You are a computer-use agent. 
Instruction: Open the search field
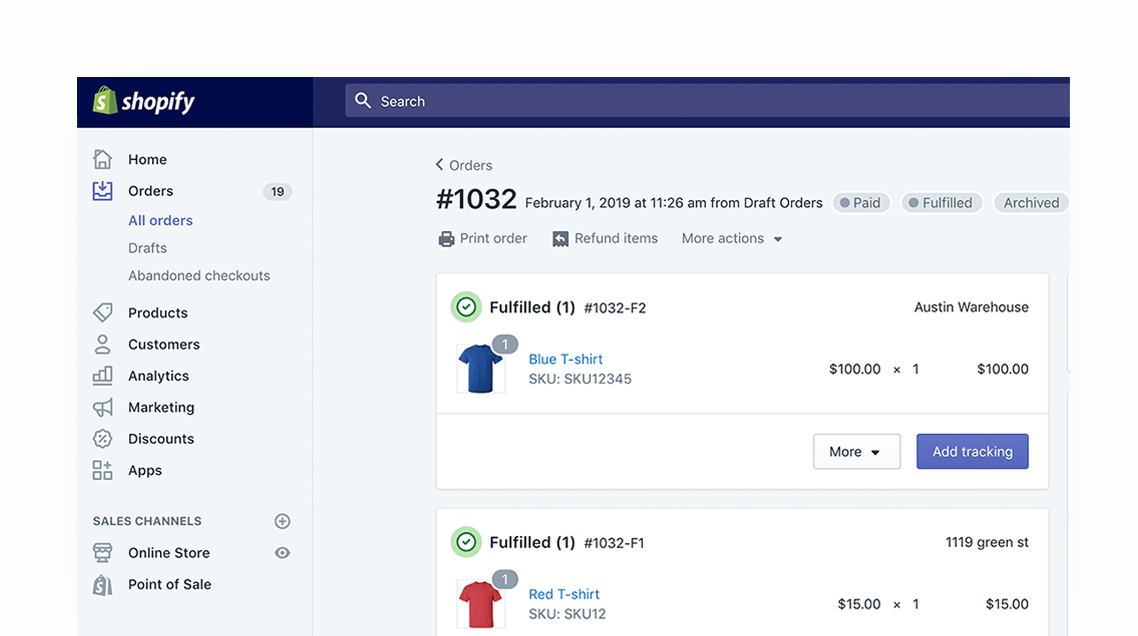point(500,101)
